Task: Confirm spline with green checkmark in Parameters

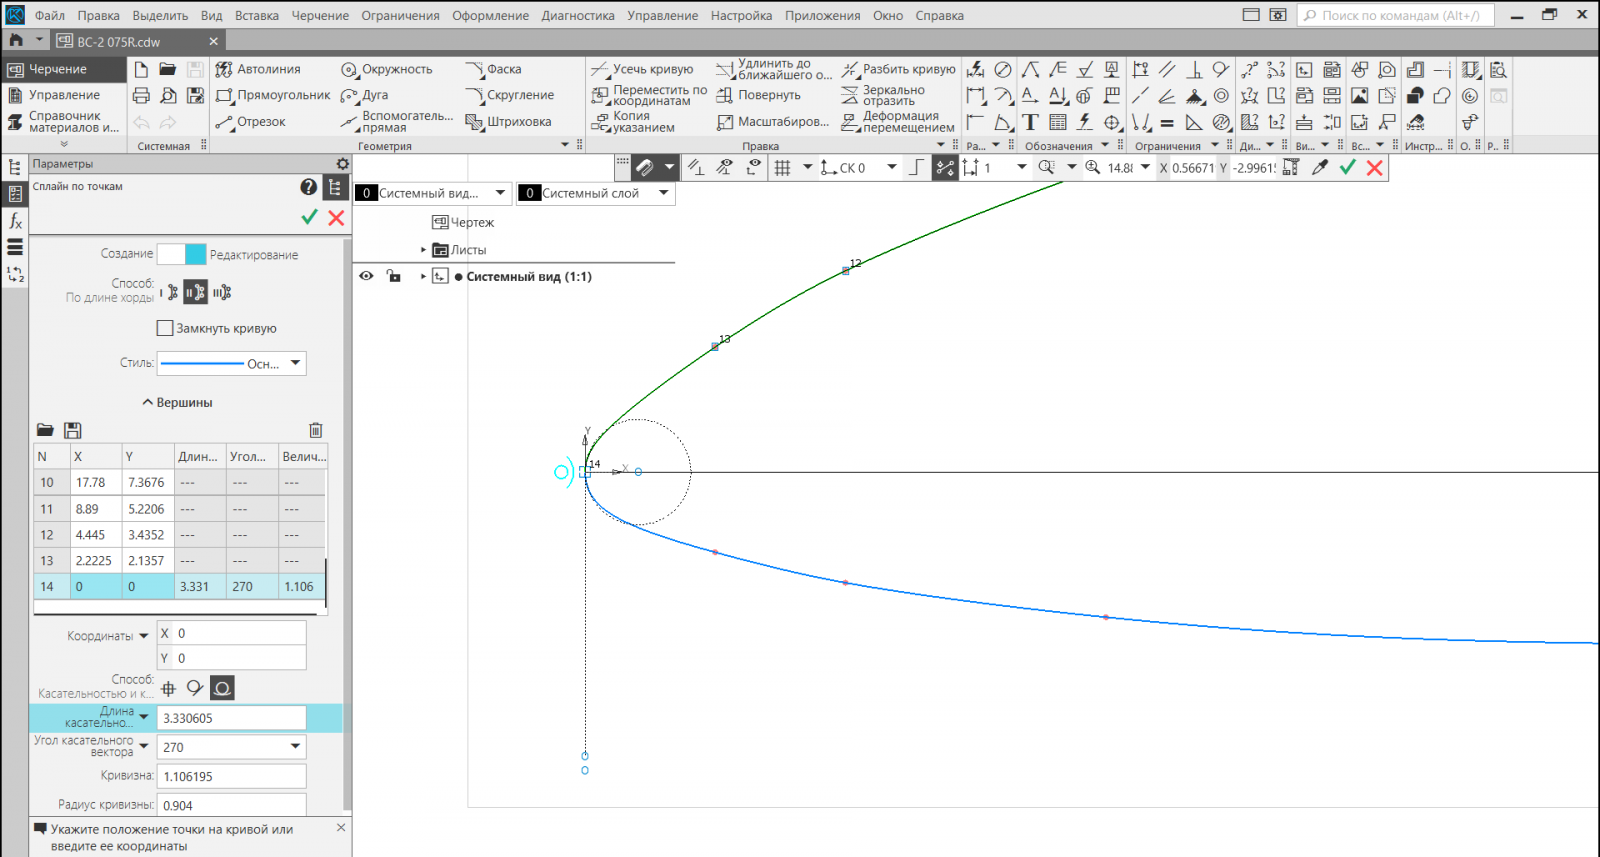Action: click(x=309, y=217)
